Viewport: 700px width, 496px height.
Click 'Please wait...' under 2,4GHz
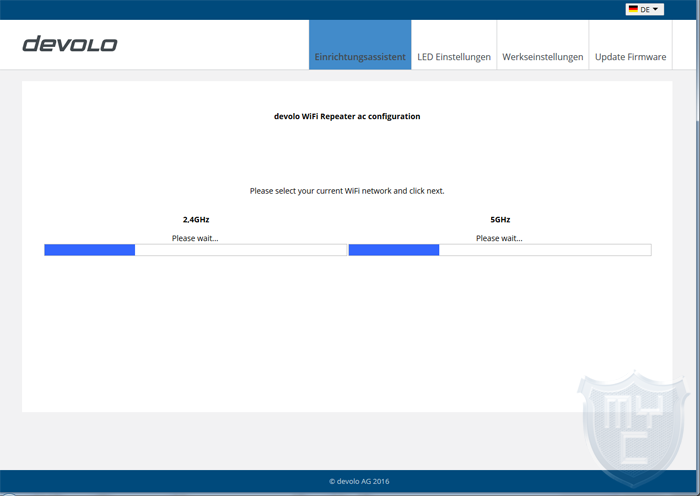coord(195,238)
